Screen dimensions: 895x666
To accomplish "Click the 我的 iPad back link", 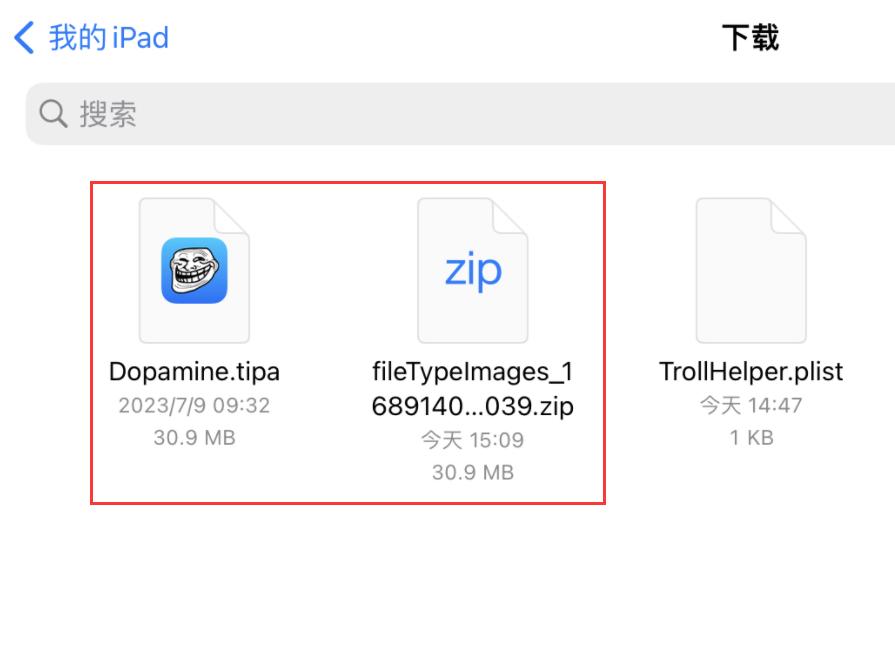I will point(100,37).
